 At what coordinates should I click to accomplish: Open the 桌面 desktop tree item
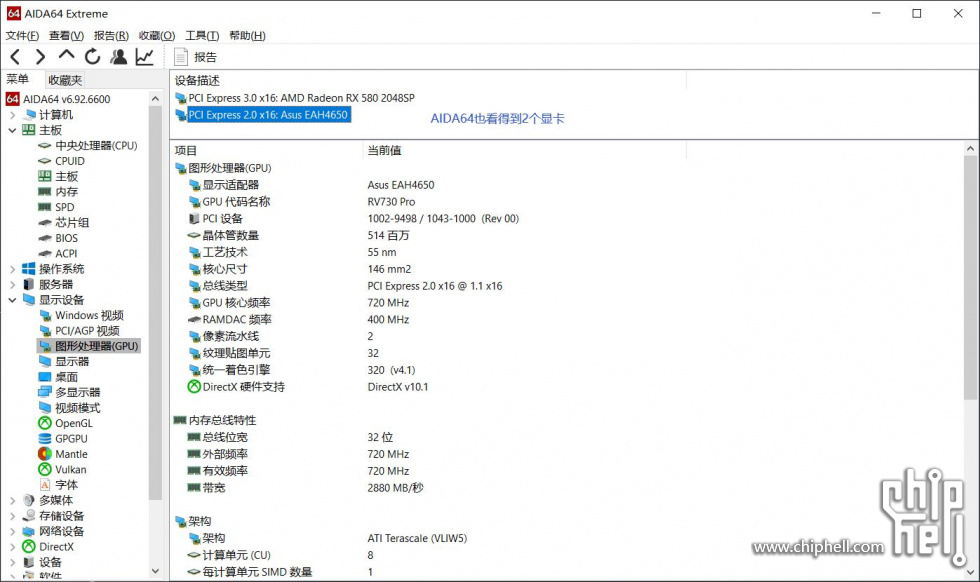[x=58, y=378]
